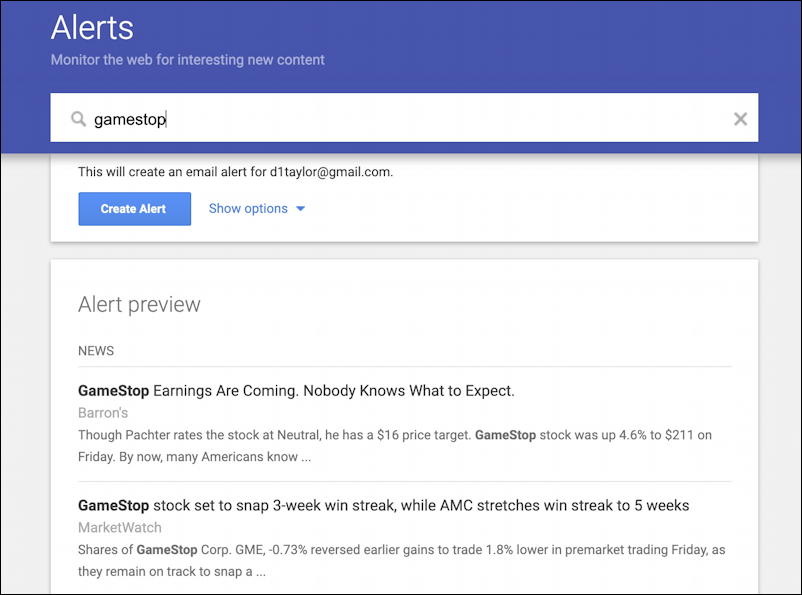Click the NEWS section label
802x595 pixels.
(x=96, y=351)
